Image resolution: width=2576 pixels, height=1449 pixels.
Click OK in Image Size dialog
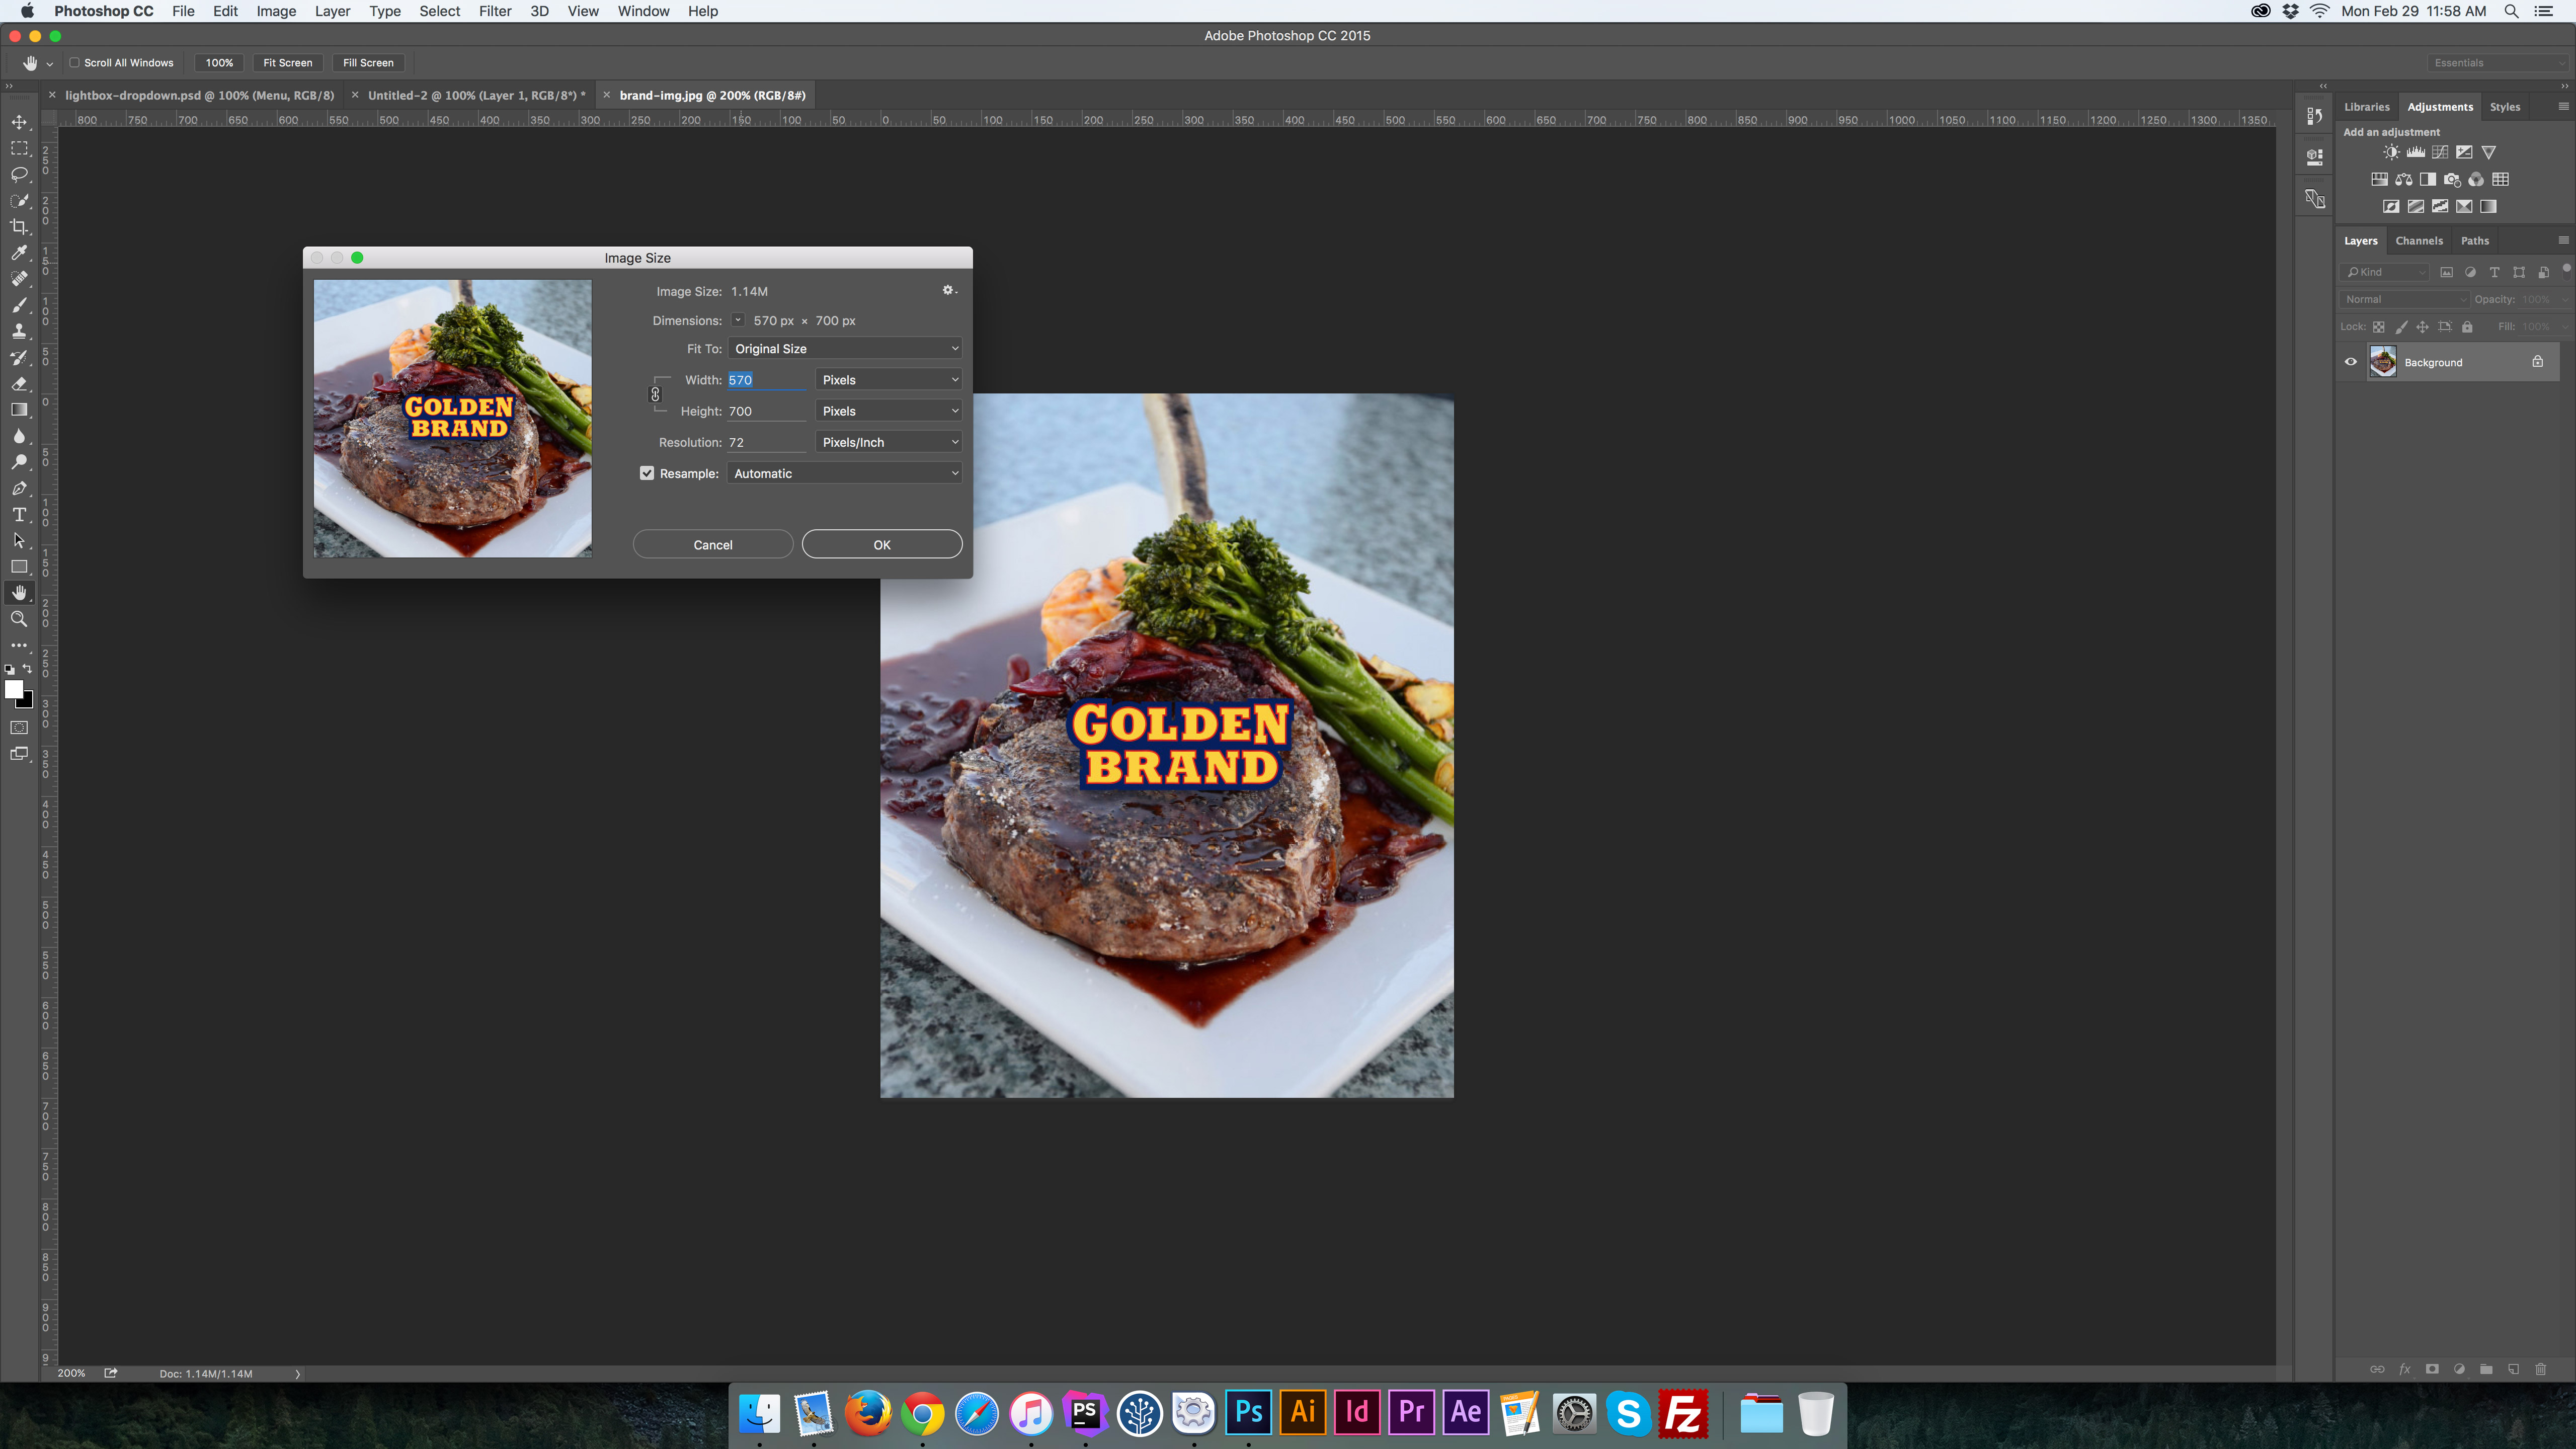(x=881, y=545)
